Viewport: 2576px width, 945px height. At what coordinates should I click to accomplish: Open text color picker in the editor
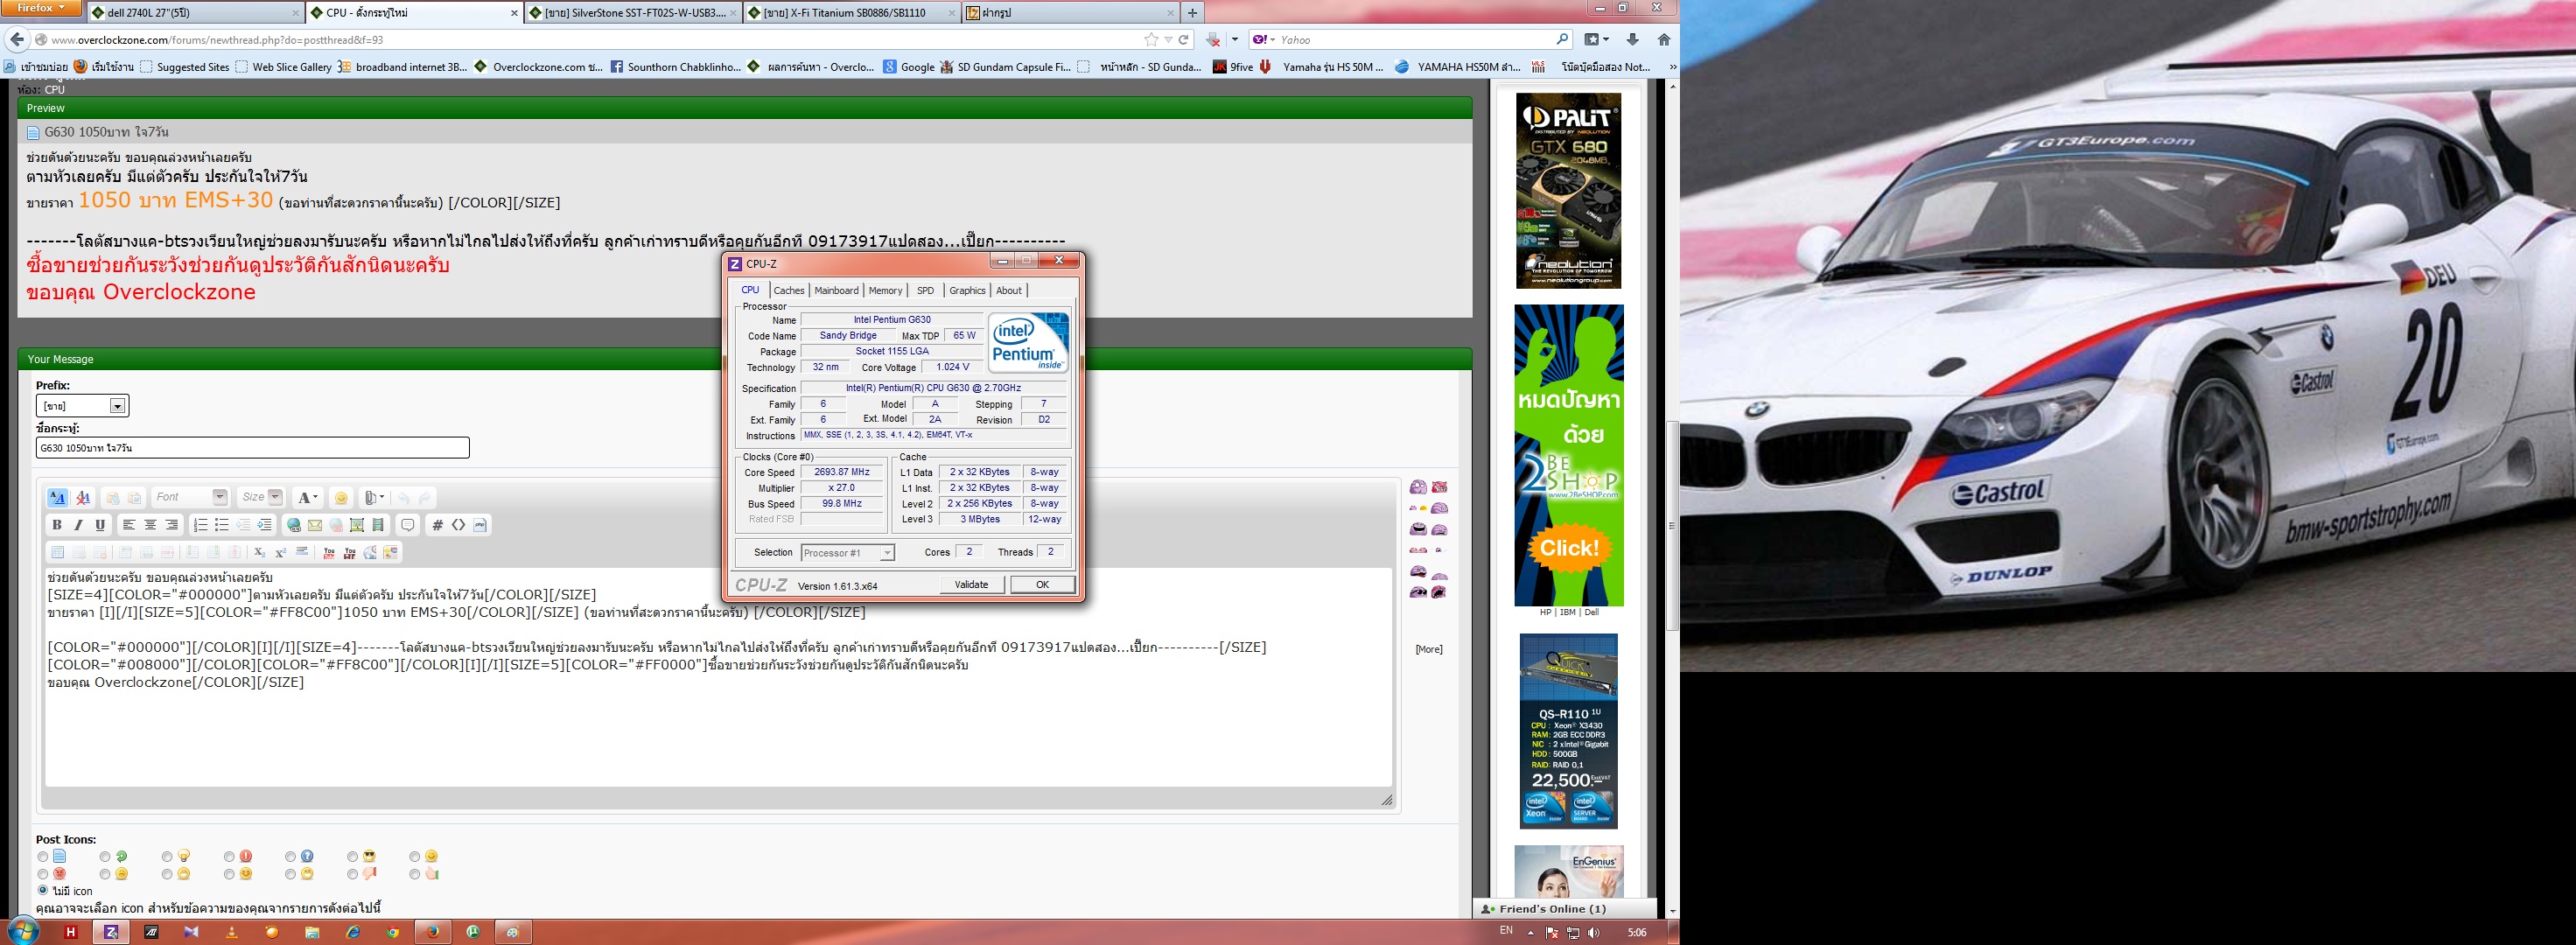(308, 498)
